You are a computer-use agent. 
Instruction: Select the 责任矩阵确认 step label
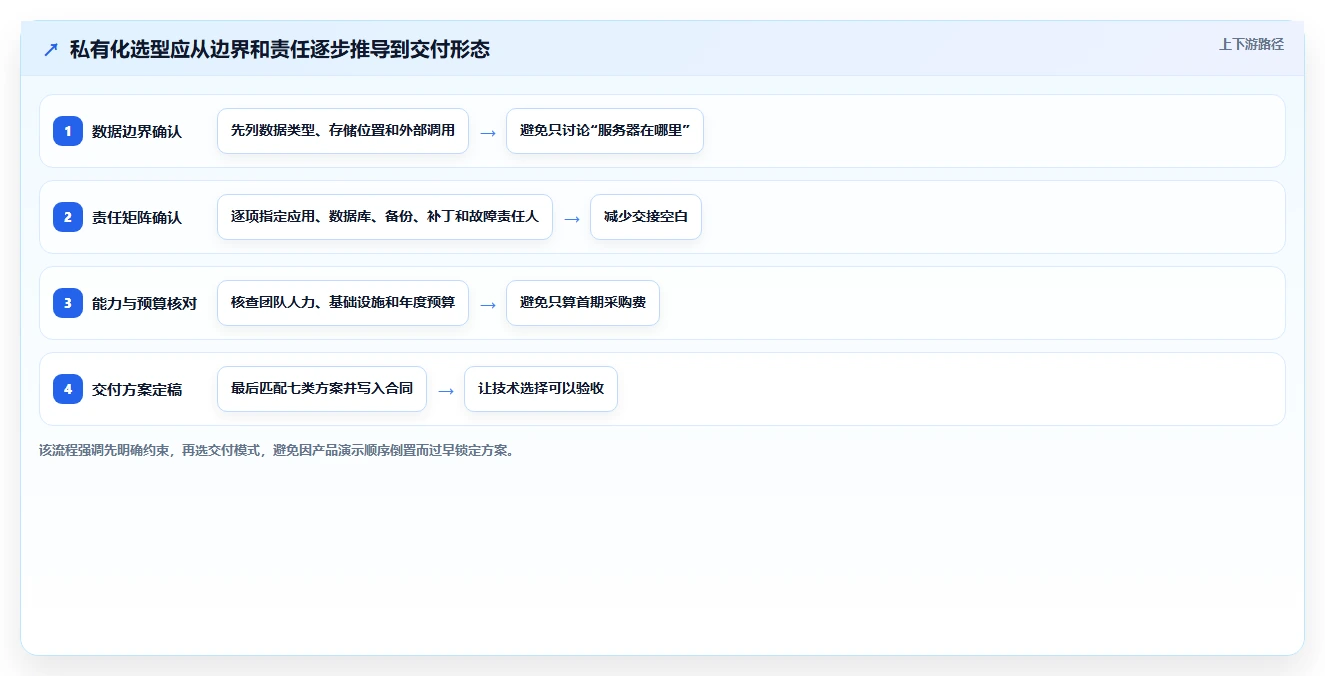tap(137, 217)
